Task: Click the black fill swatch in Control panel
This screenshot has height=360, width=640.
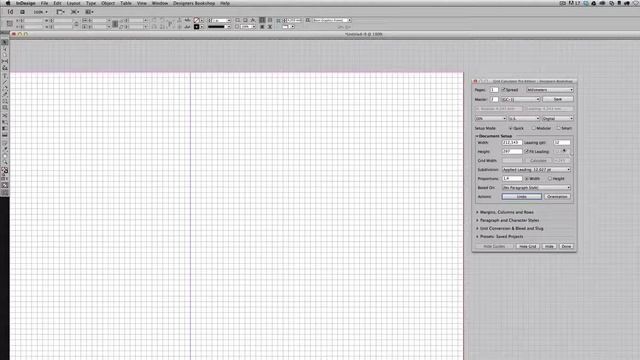Action: pos(196,27)
